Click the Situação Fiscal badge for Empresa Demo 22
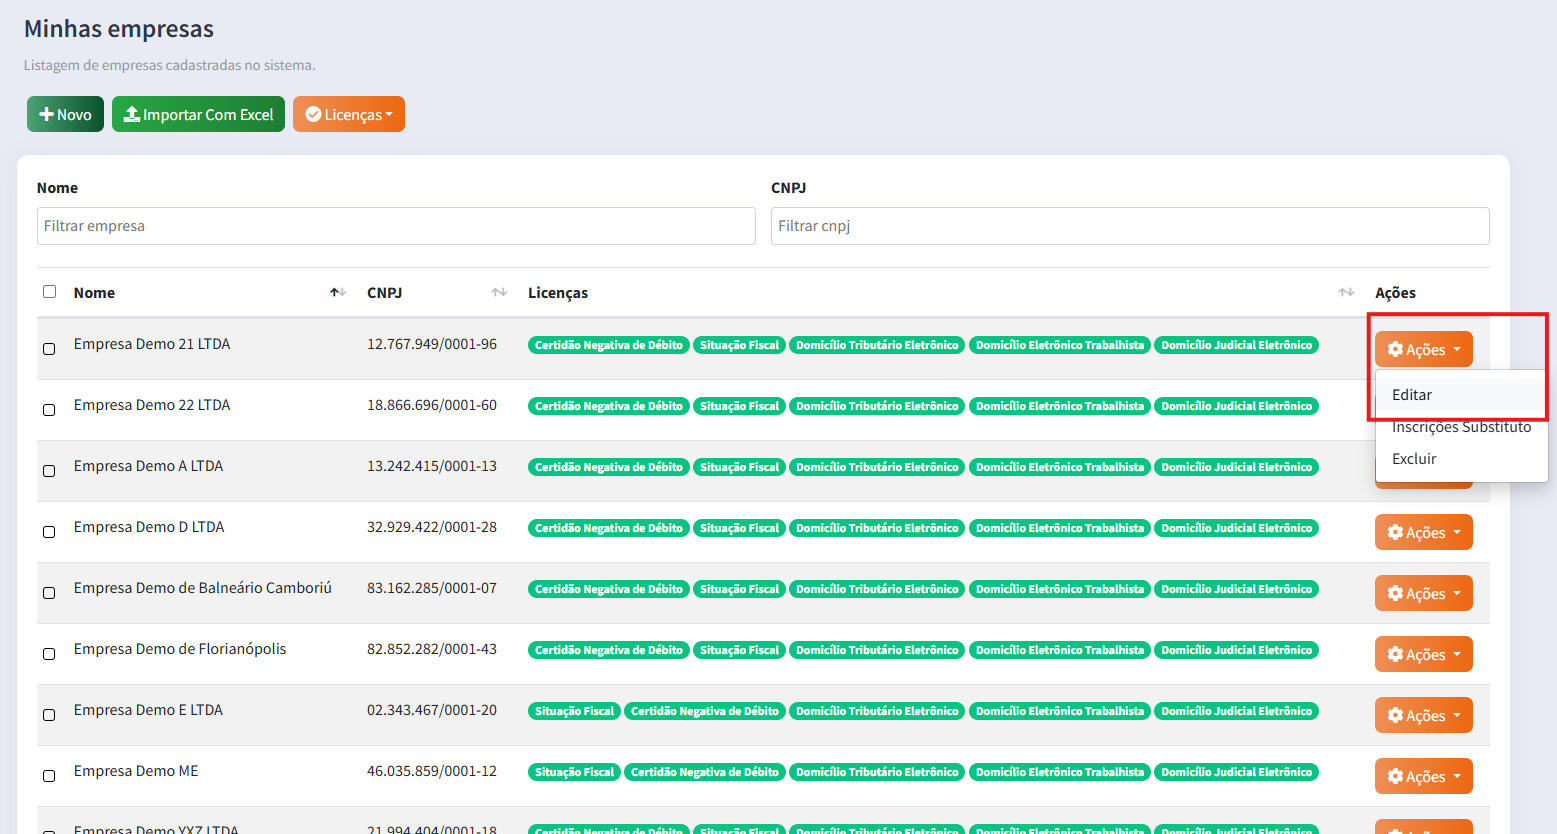 tap(739, 405)
